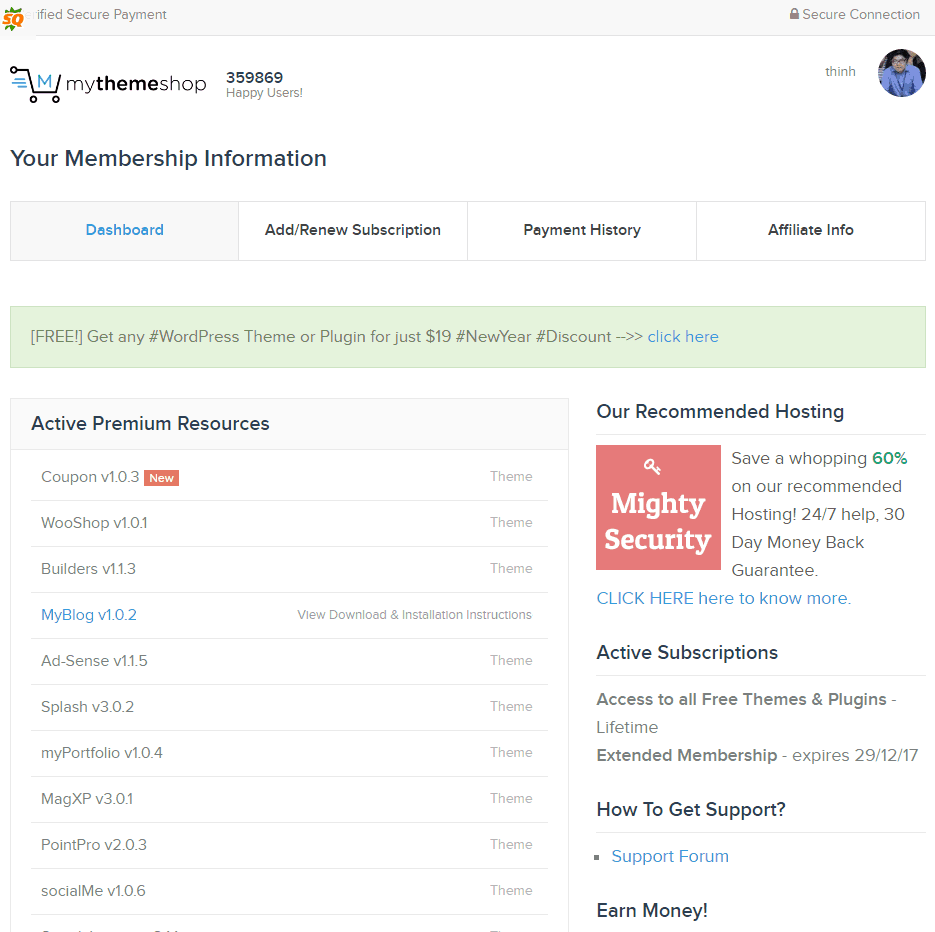Open 'CLICK HERE here to know more' link
The height and width of the screenshot is (932, 935).
pyautogui.click(x=724, y=598)
